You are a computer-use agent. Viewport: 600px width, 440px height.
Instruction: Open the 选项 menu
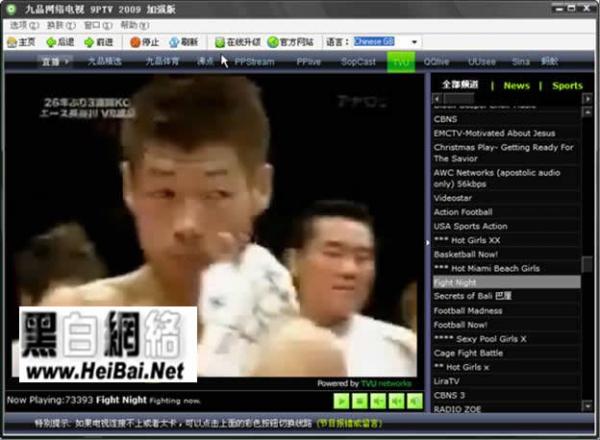24,25
